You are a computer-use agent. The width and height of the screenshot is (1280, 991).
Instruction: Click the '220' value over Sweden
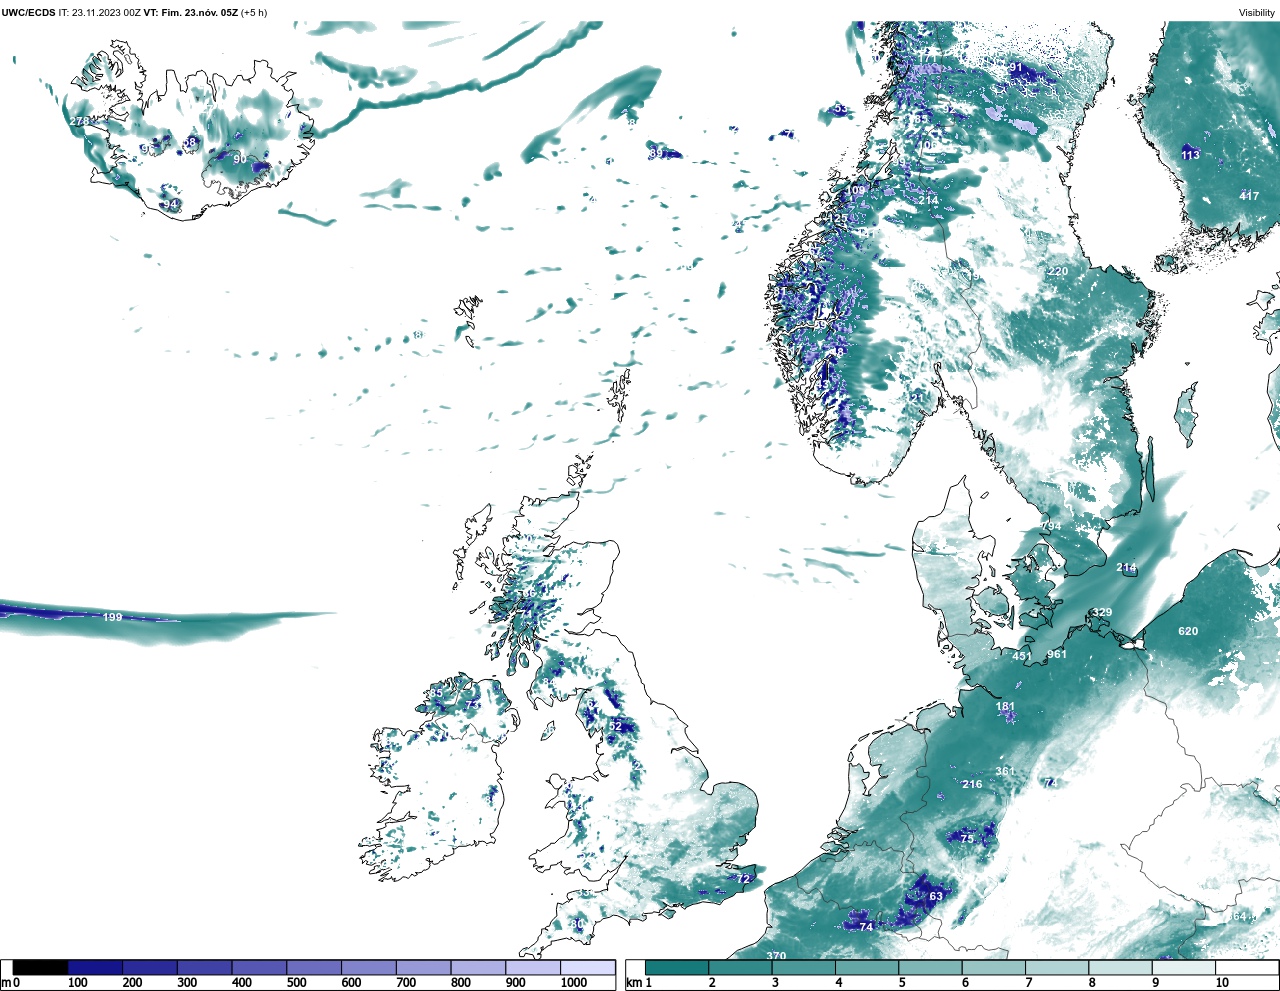click(1058, 272)
